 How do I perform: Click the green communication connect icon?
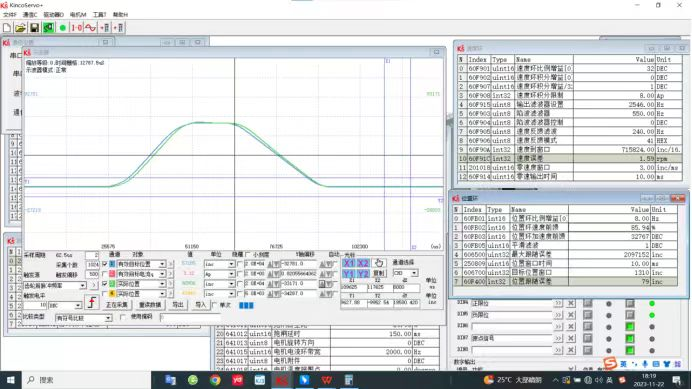point(48,28)
